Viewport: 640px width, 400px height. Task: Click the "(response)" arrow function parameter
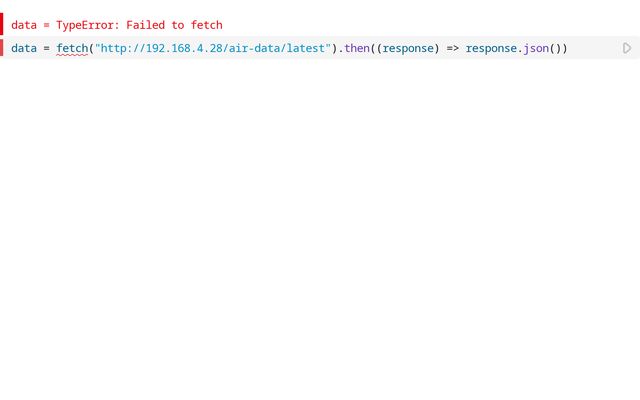(408, 49)
